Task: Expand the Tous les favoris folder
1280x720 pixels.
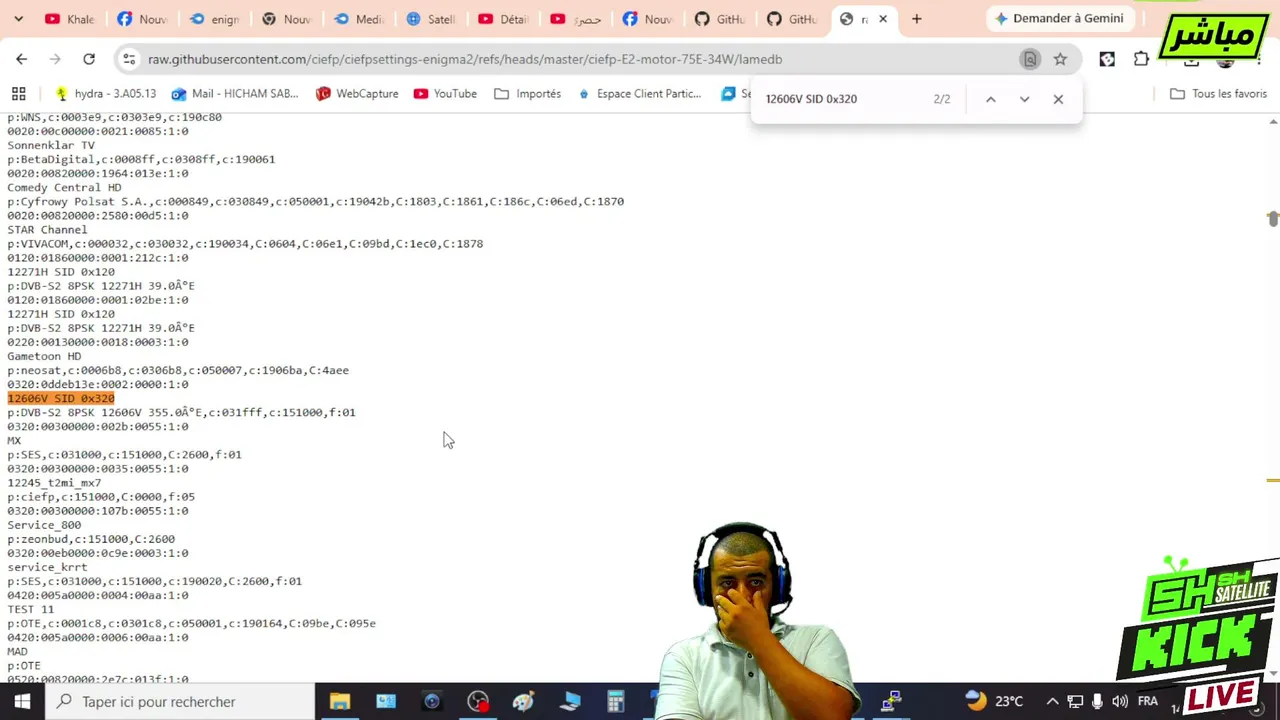Action: tap(1218, 94)
